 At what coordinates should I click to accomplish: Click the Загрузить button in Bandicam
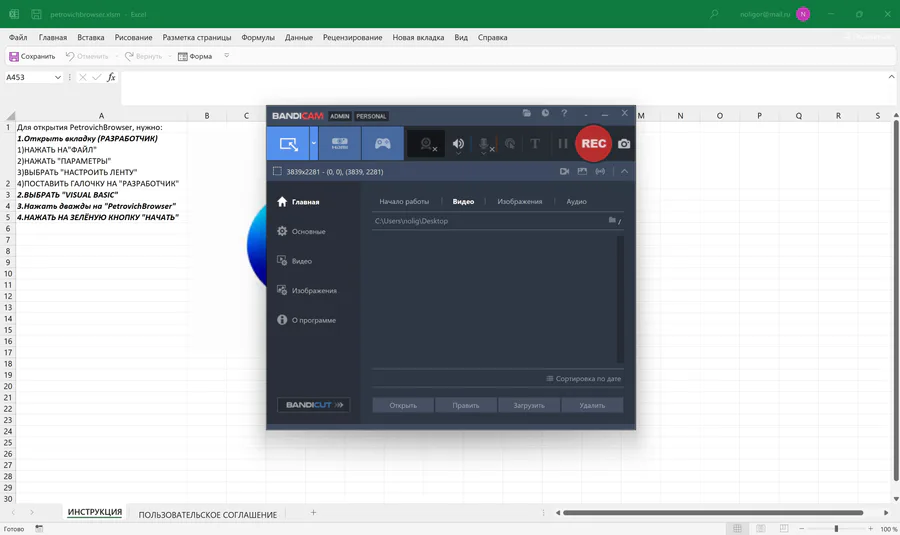click(x=529, y=405)
